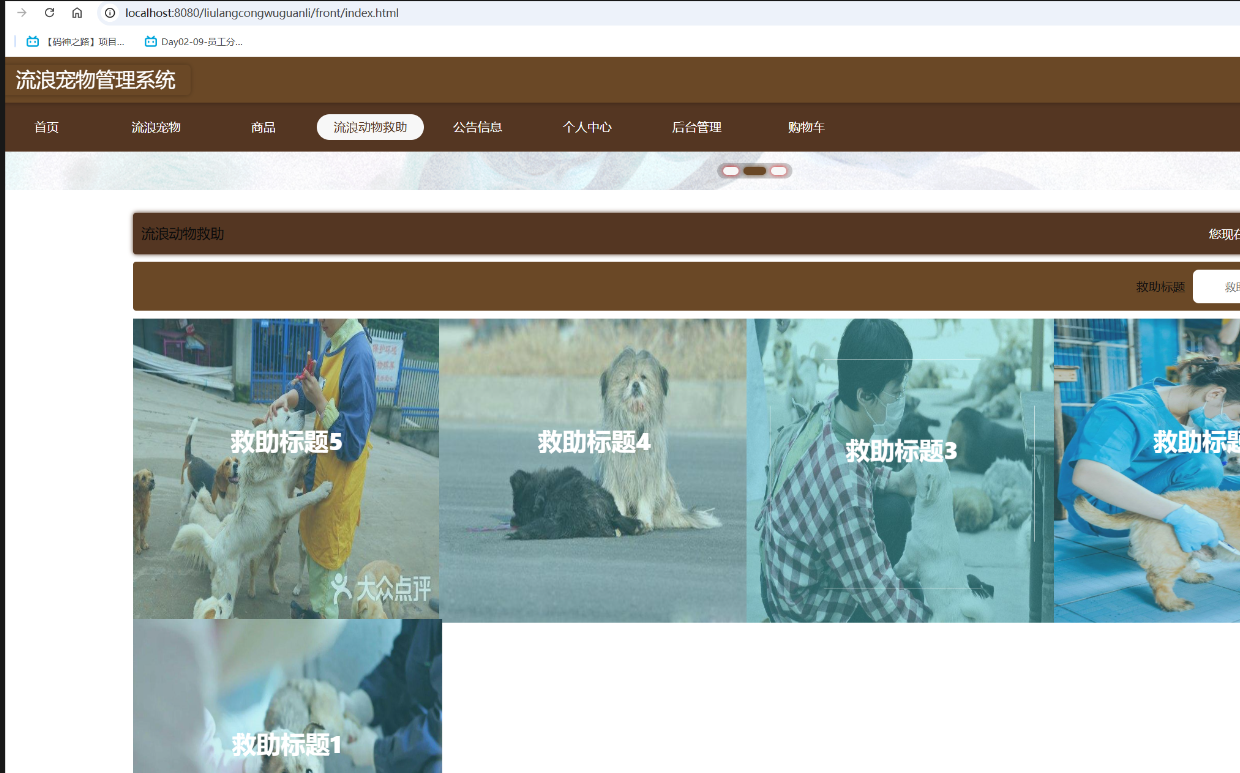The width and height of the screenshot is (1240, 773).
Task: Open the Day02-09 bookmark
Action: [x=194, y=42]
